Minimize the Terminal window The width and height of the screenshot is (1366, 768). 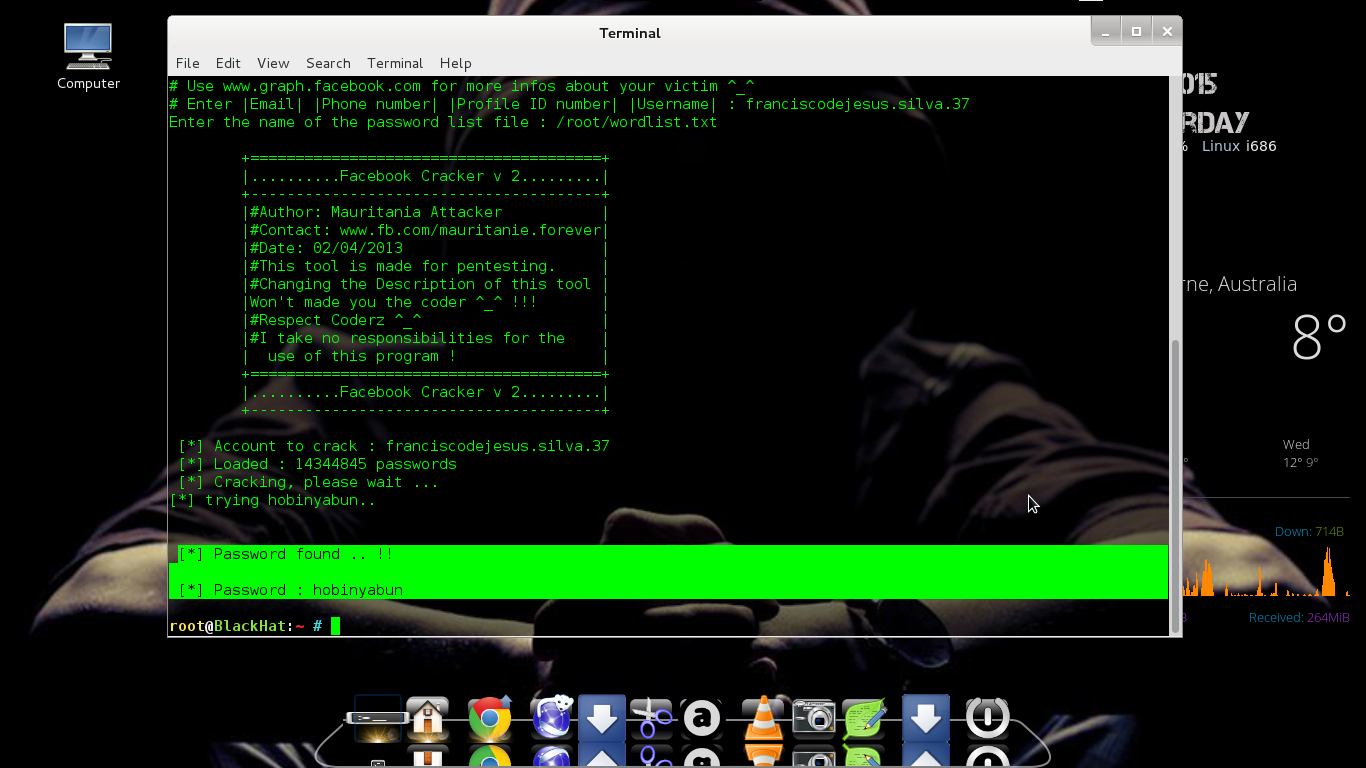click(1106, 32)
